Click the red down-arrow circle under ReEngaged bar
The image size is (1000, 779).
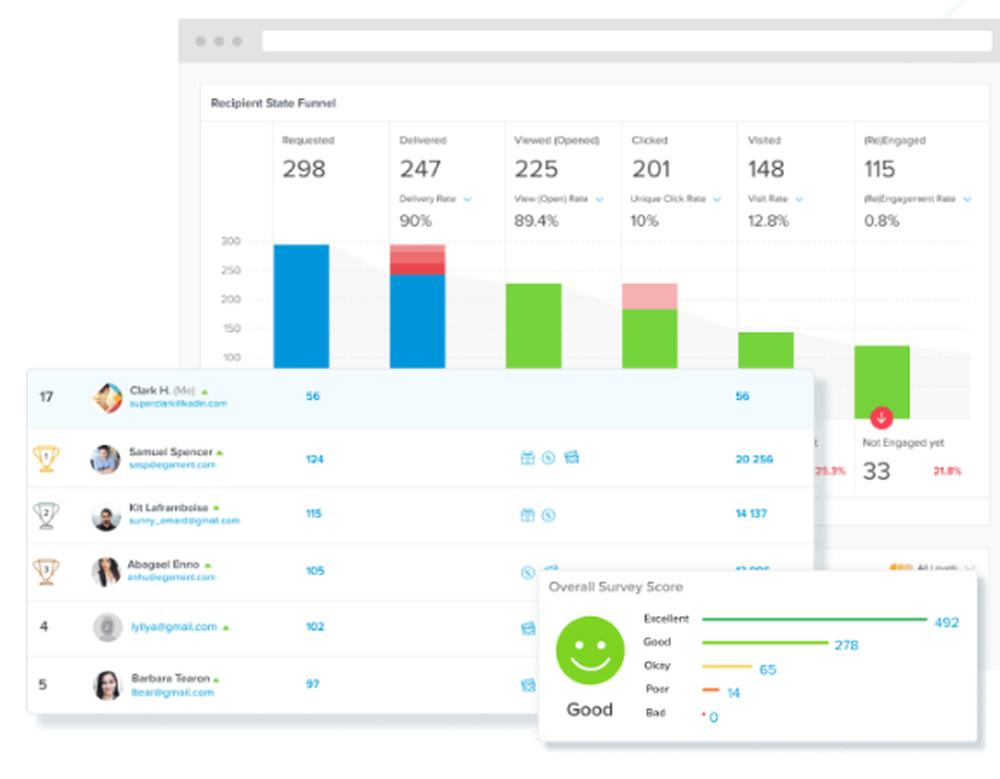click(881, 419)
